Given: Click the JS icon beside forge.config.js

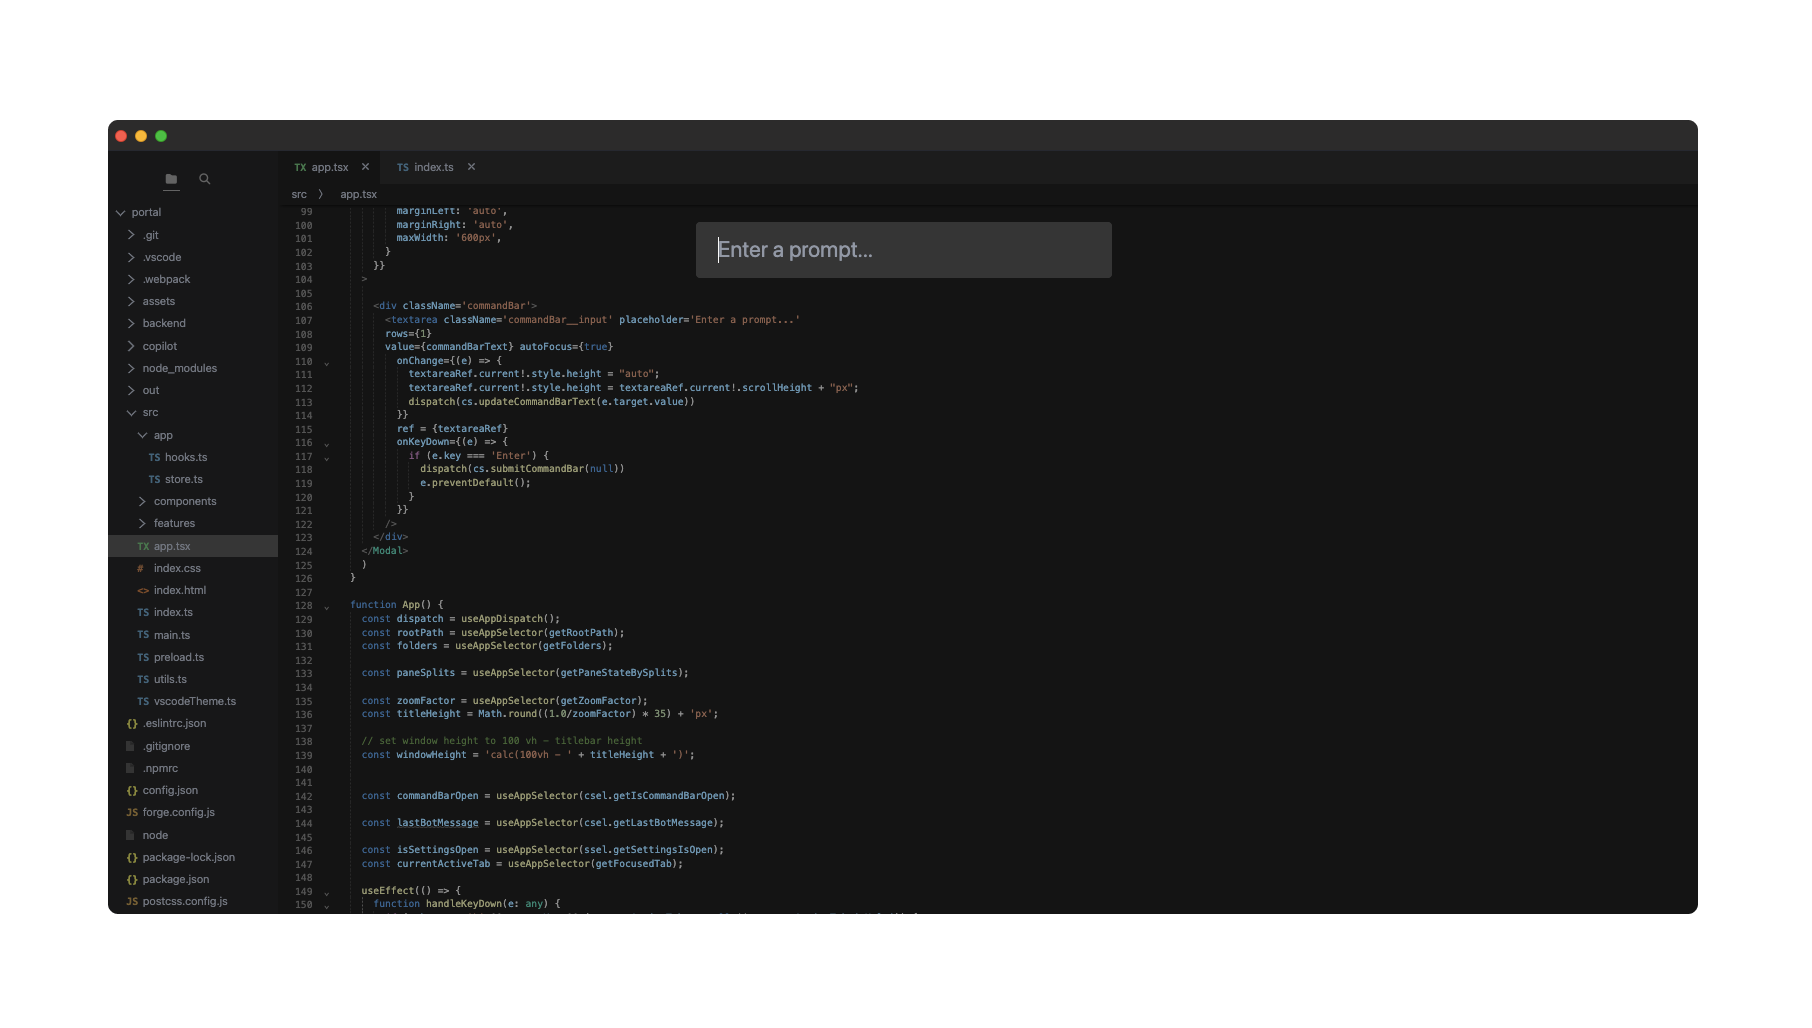Looking at the screenshot, I should click(132, 813).
